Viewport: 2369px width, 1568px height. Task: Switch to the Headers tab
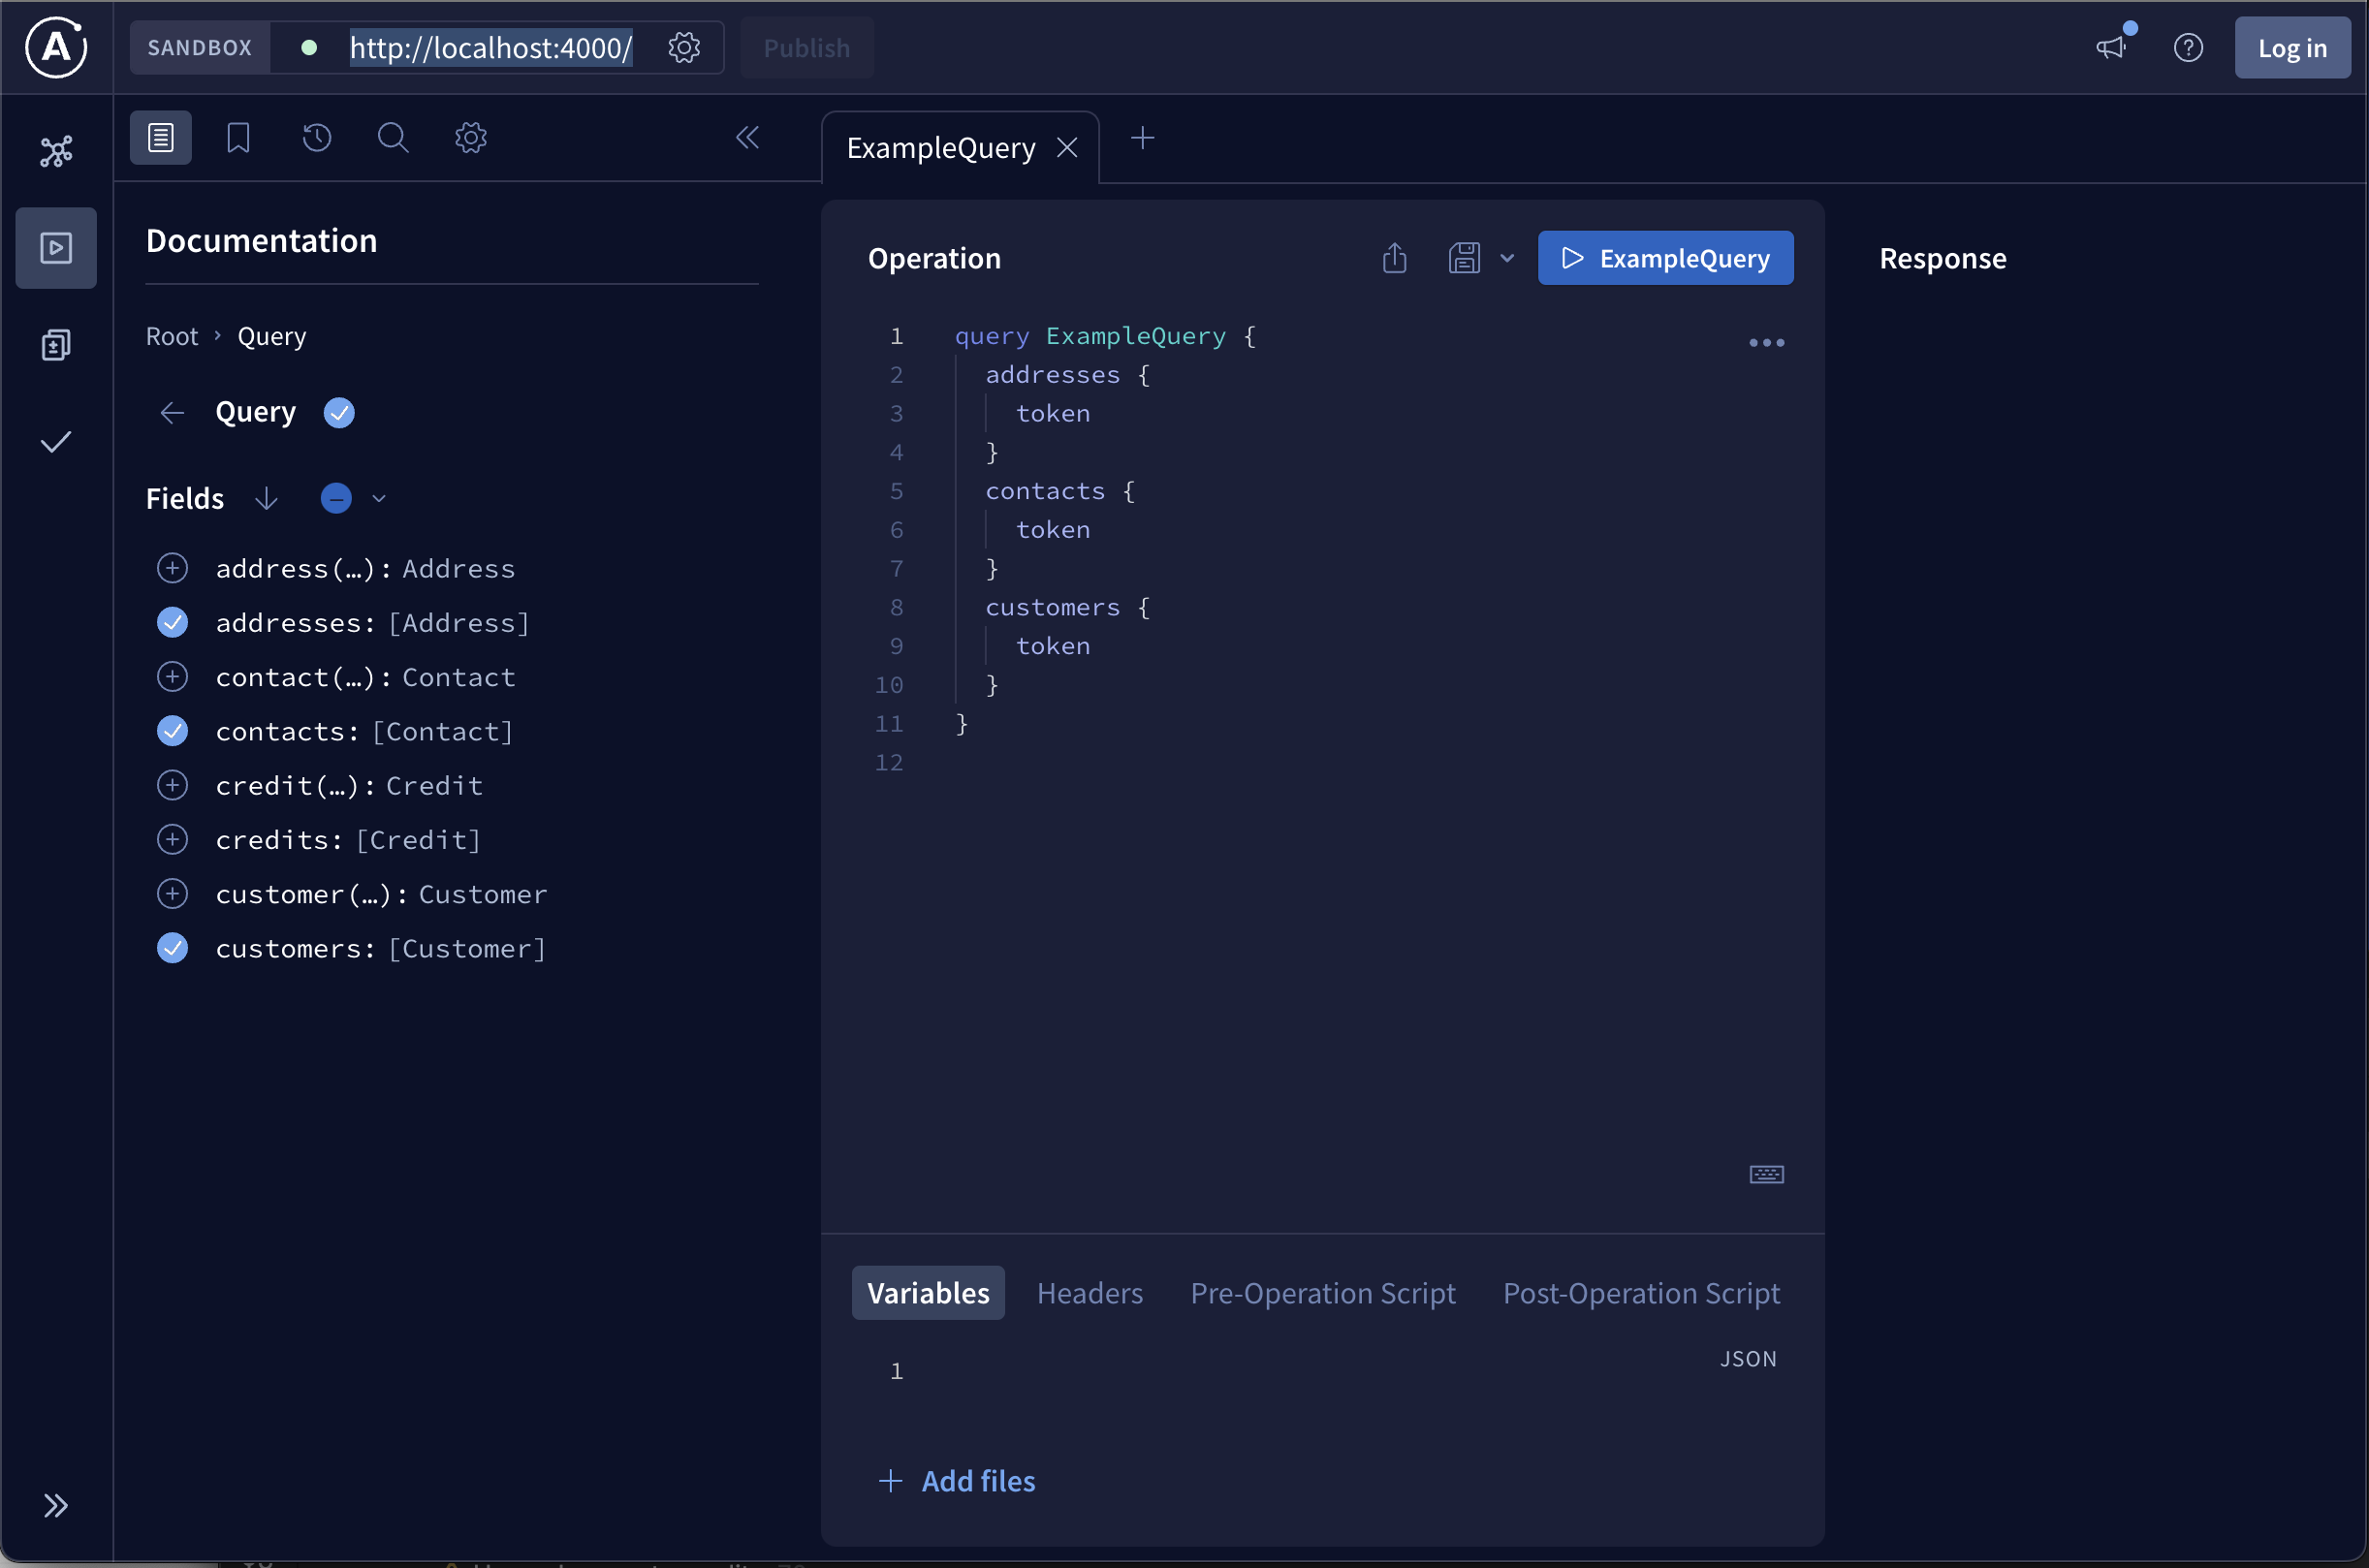pyautogui.click(x=1089, y=1293)
